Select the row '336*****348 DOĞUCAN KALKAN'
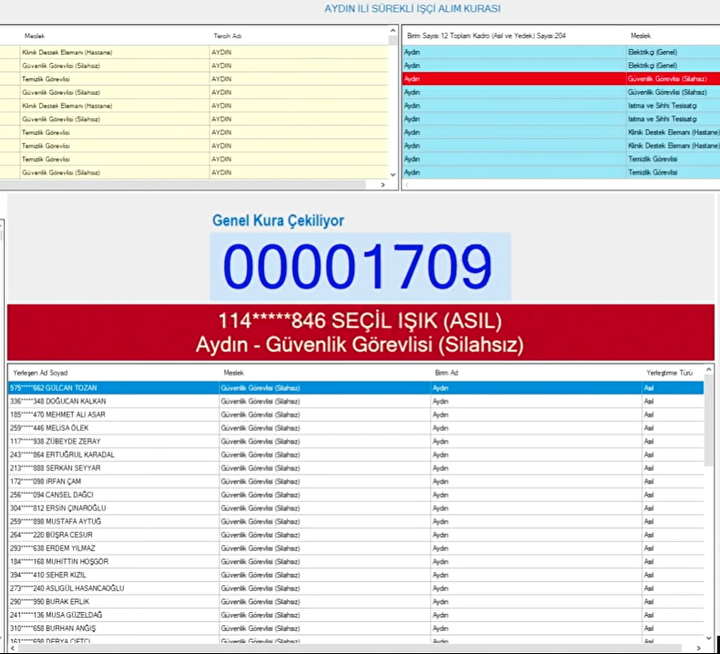720x654 pixels. pyautogui.click(x=356, y=401)
